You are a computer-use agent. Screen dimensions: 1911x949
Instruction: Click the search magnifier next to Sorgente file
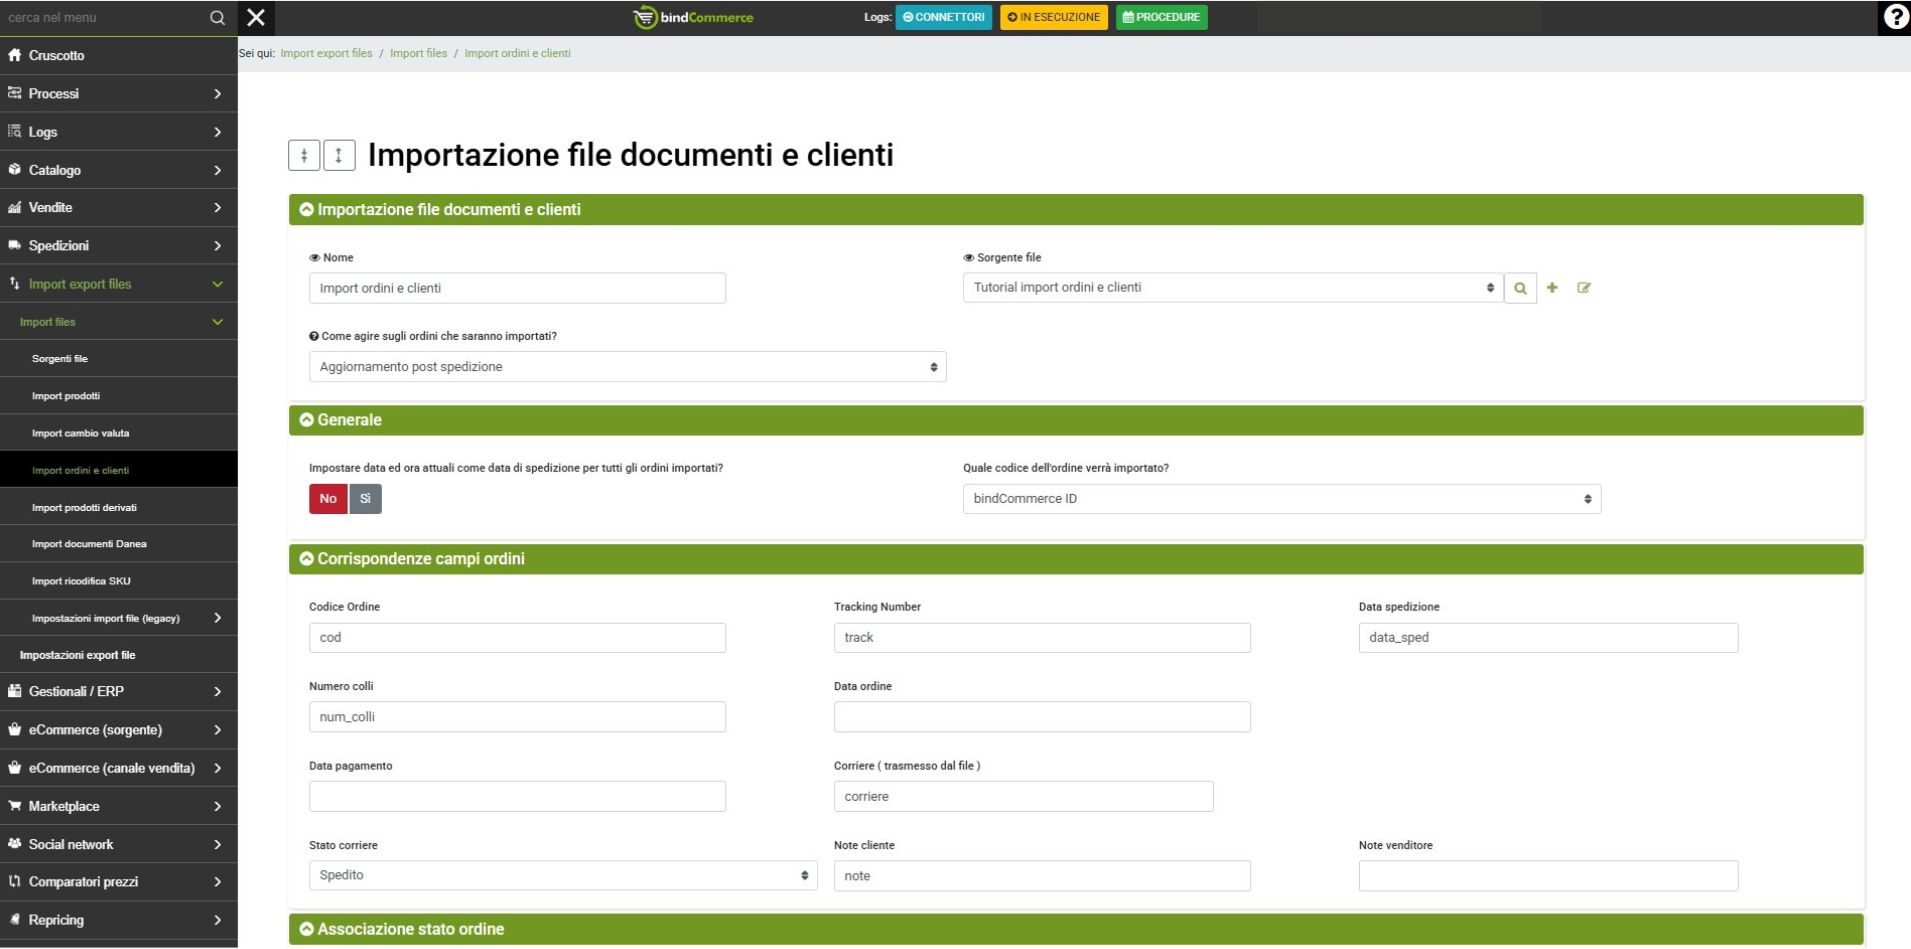tap(1520, 288)
